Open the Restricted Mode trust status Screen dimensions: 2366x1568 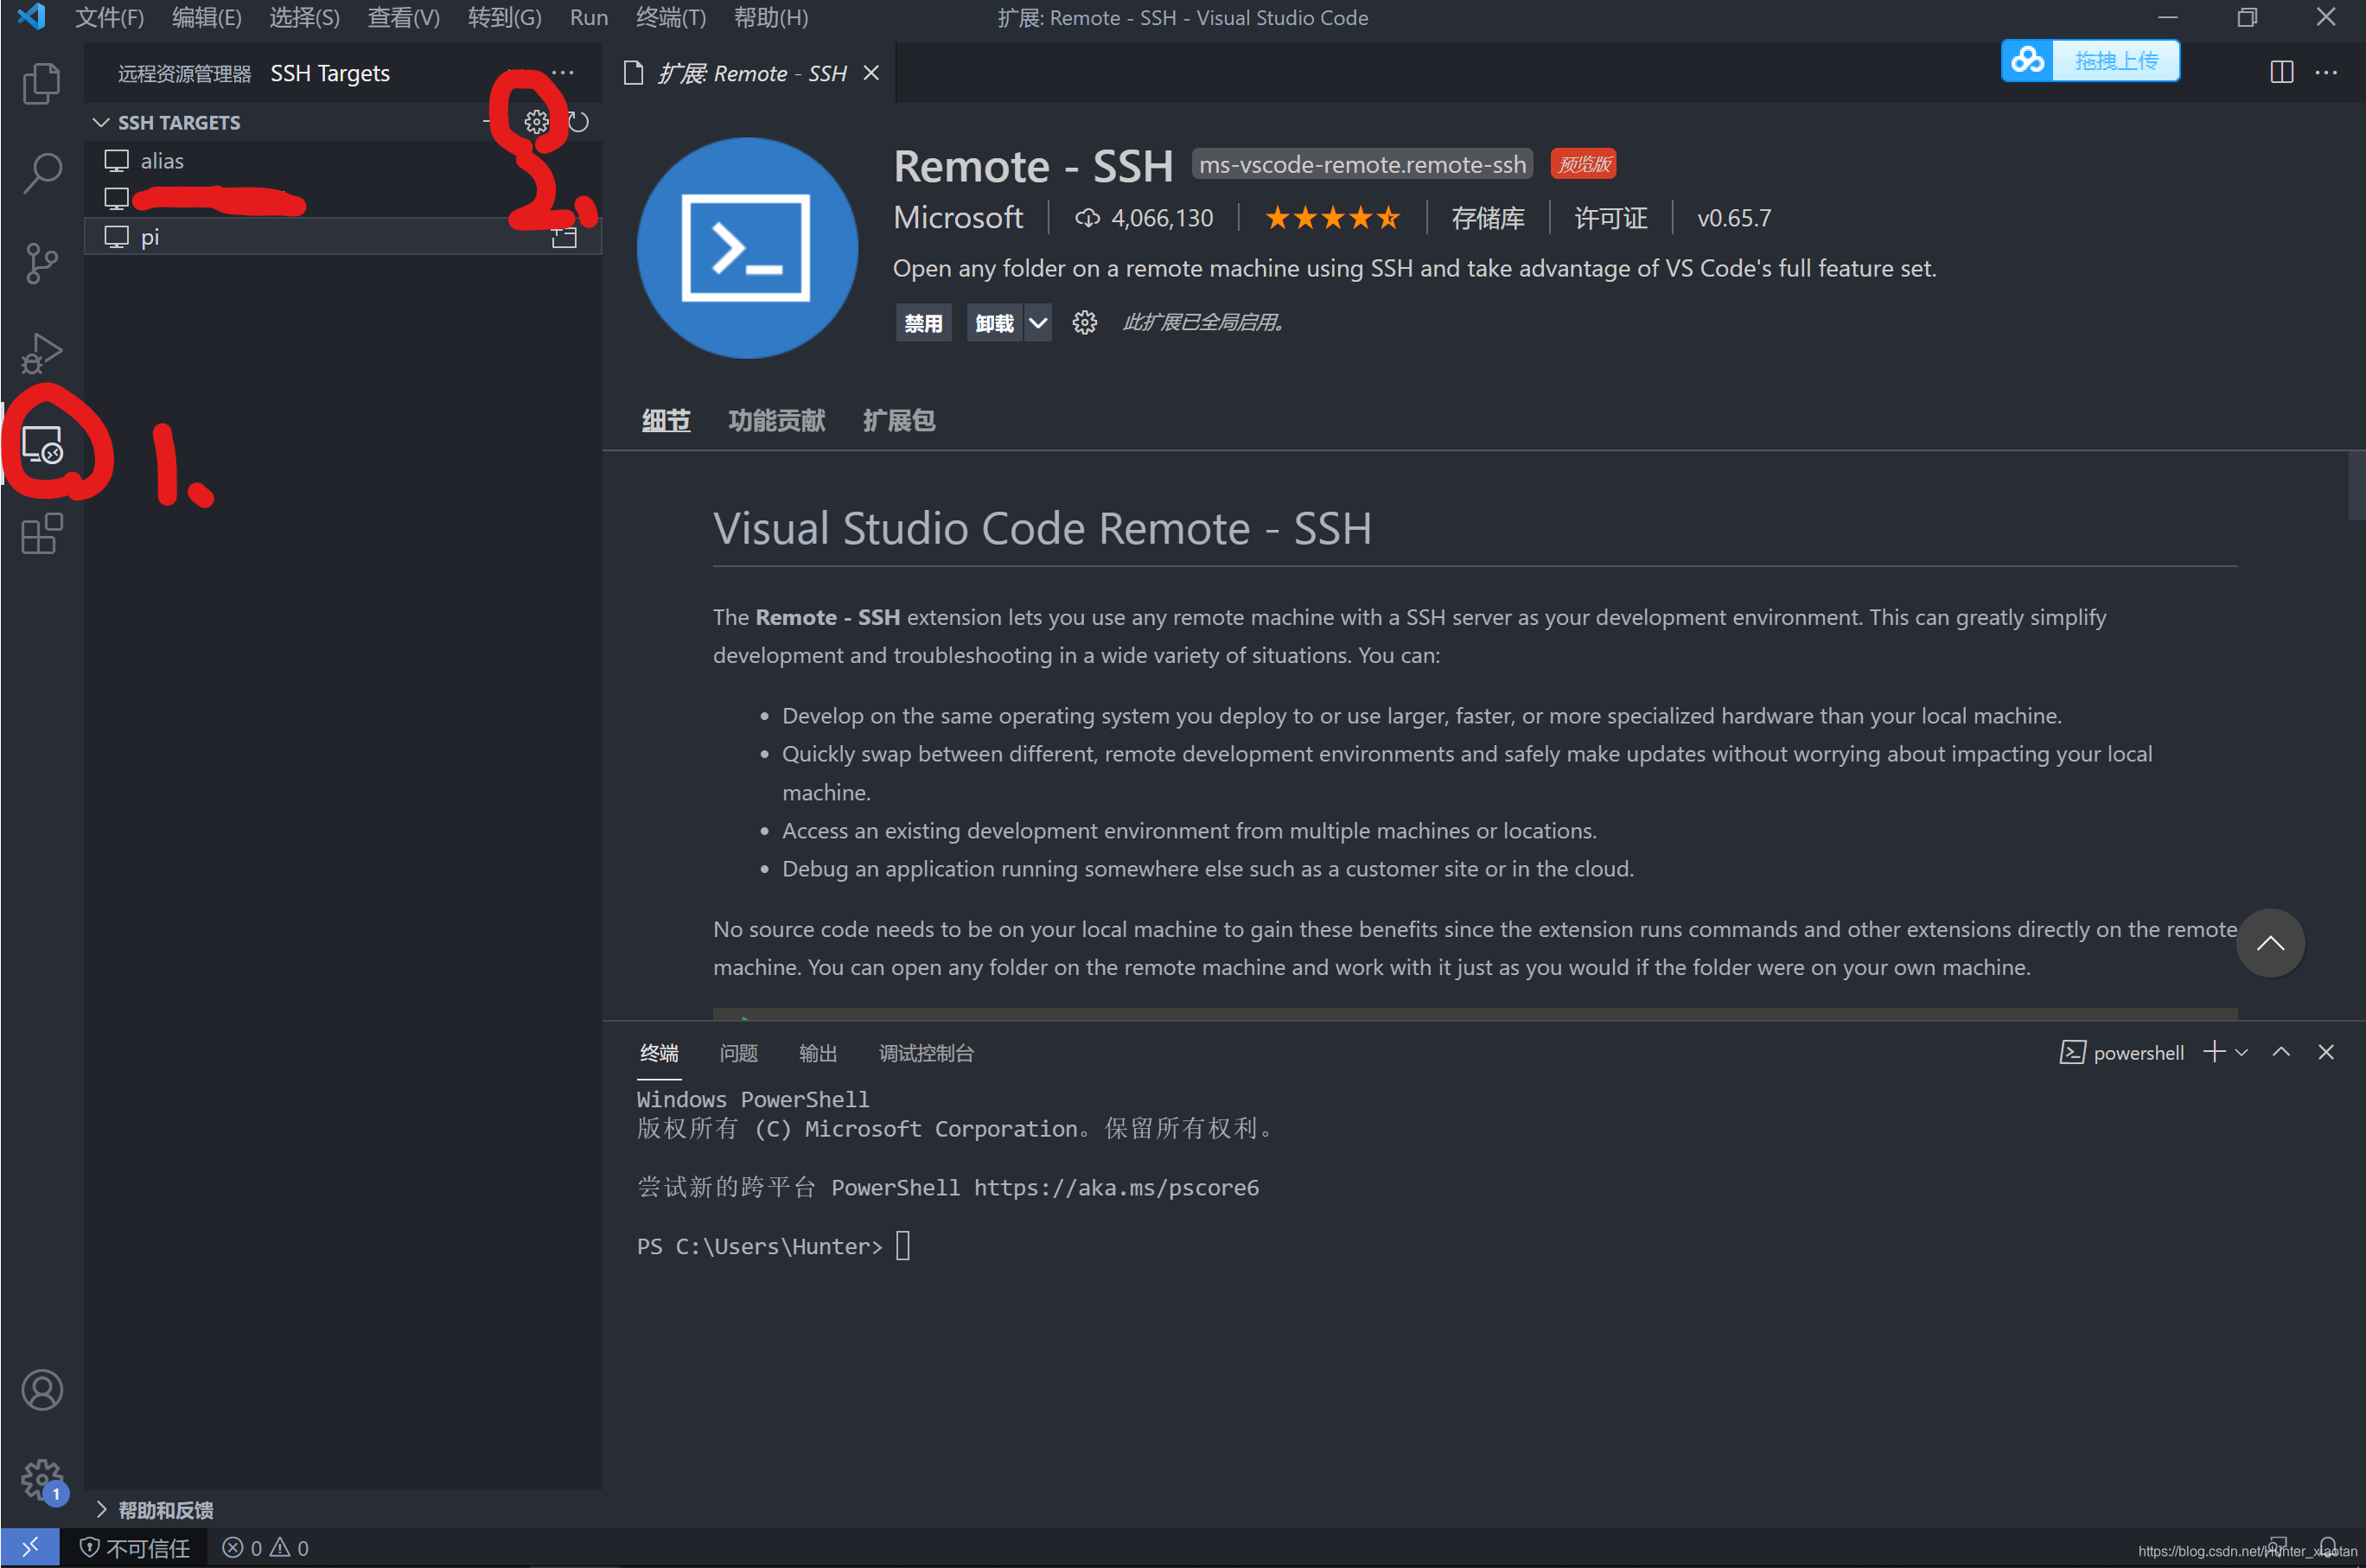pyautogui.click(x=134, y=1548)
